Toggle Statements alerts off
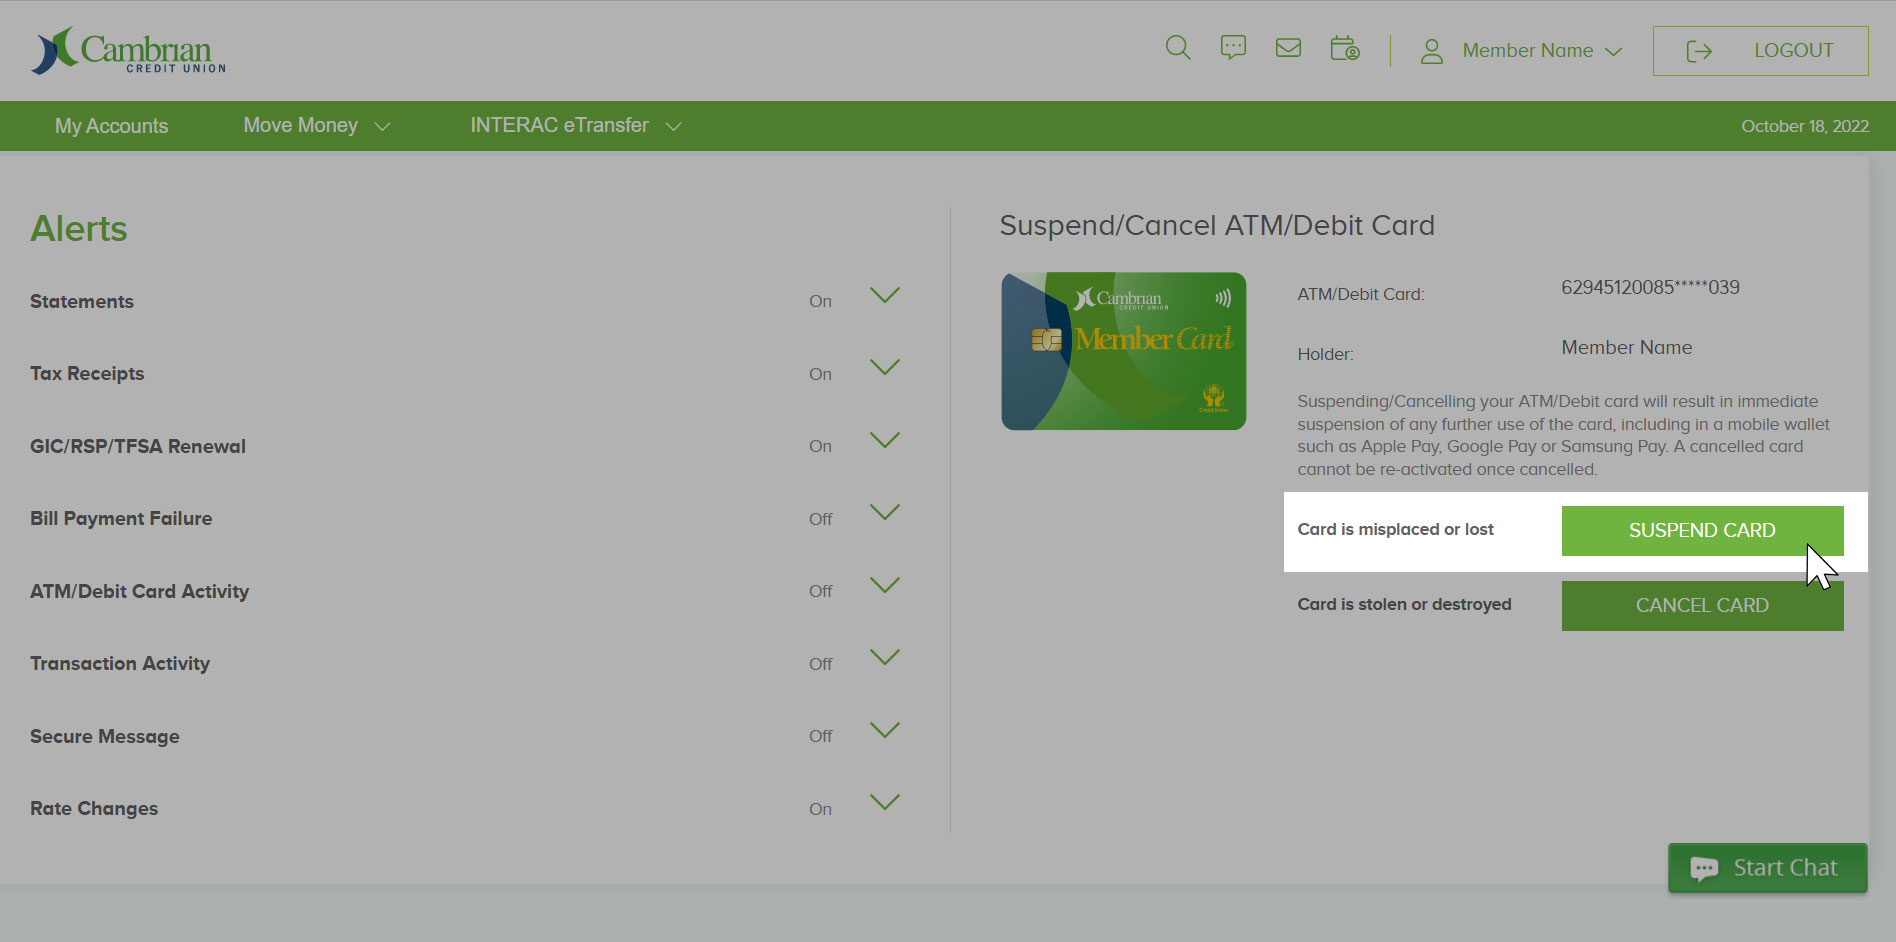The image size is (1896, 942). pyautogui.click(x=820, y=301)
